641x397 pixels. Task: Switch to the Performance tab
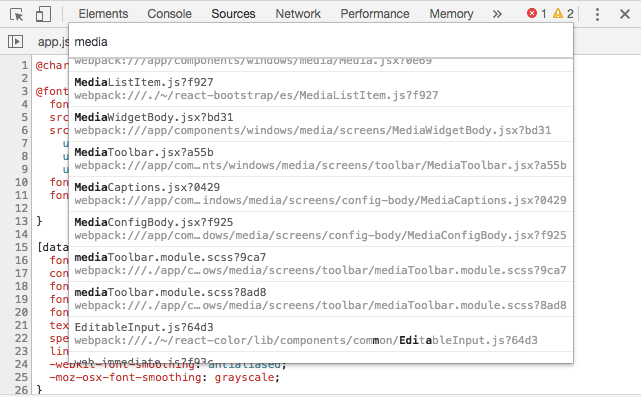coord(375,14)
